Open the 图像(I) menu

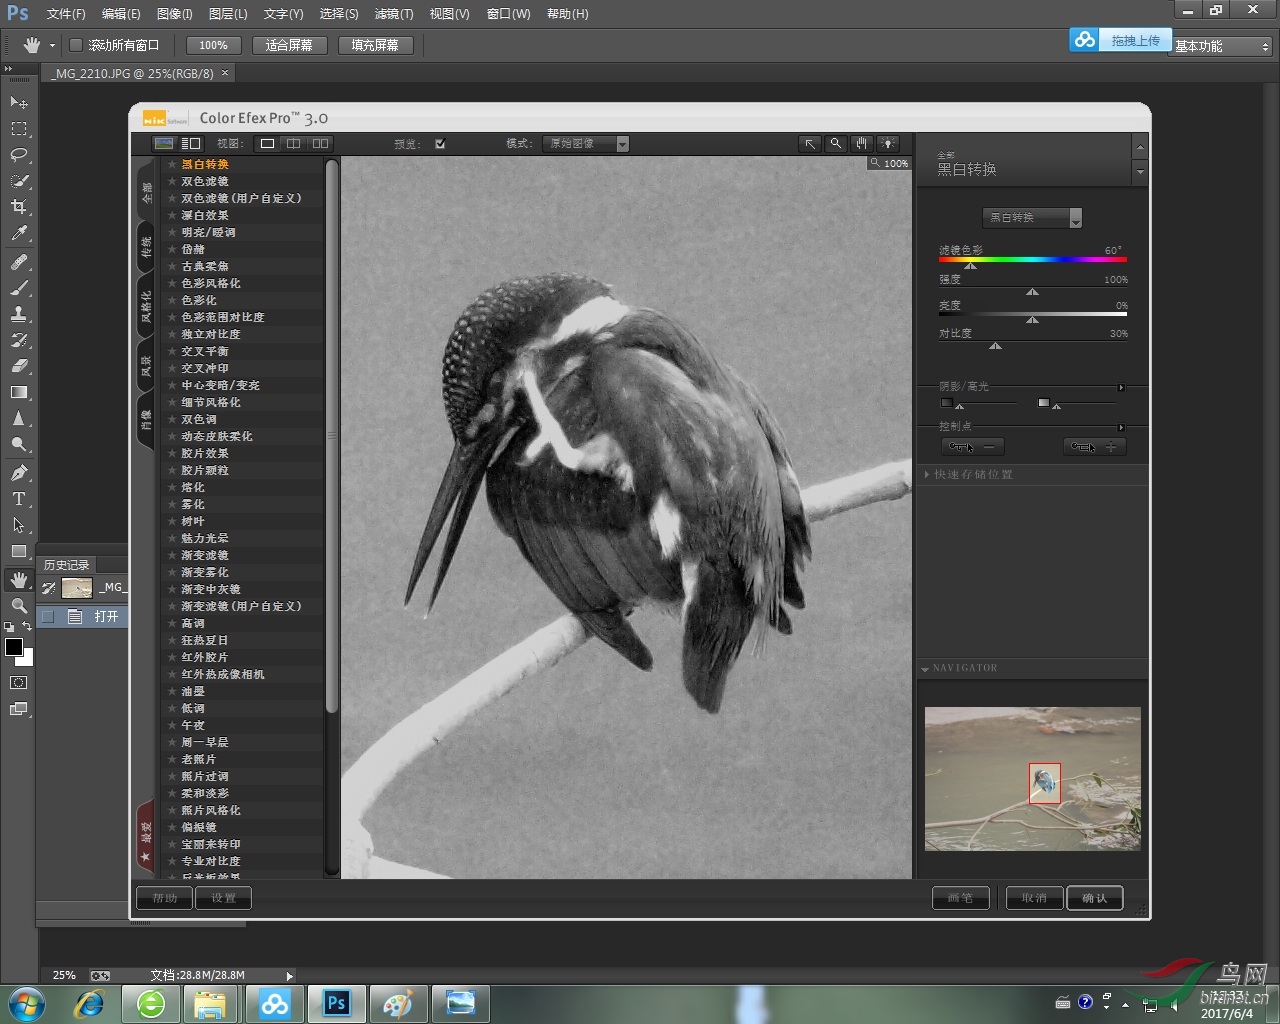point(175,14)
